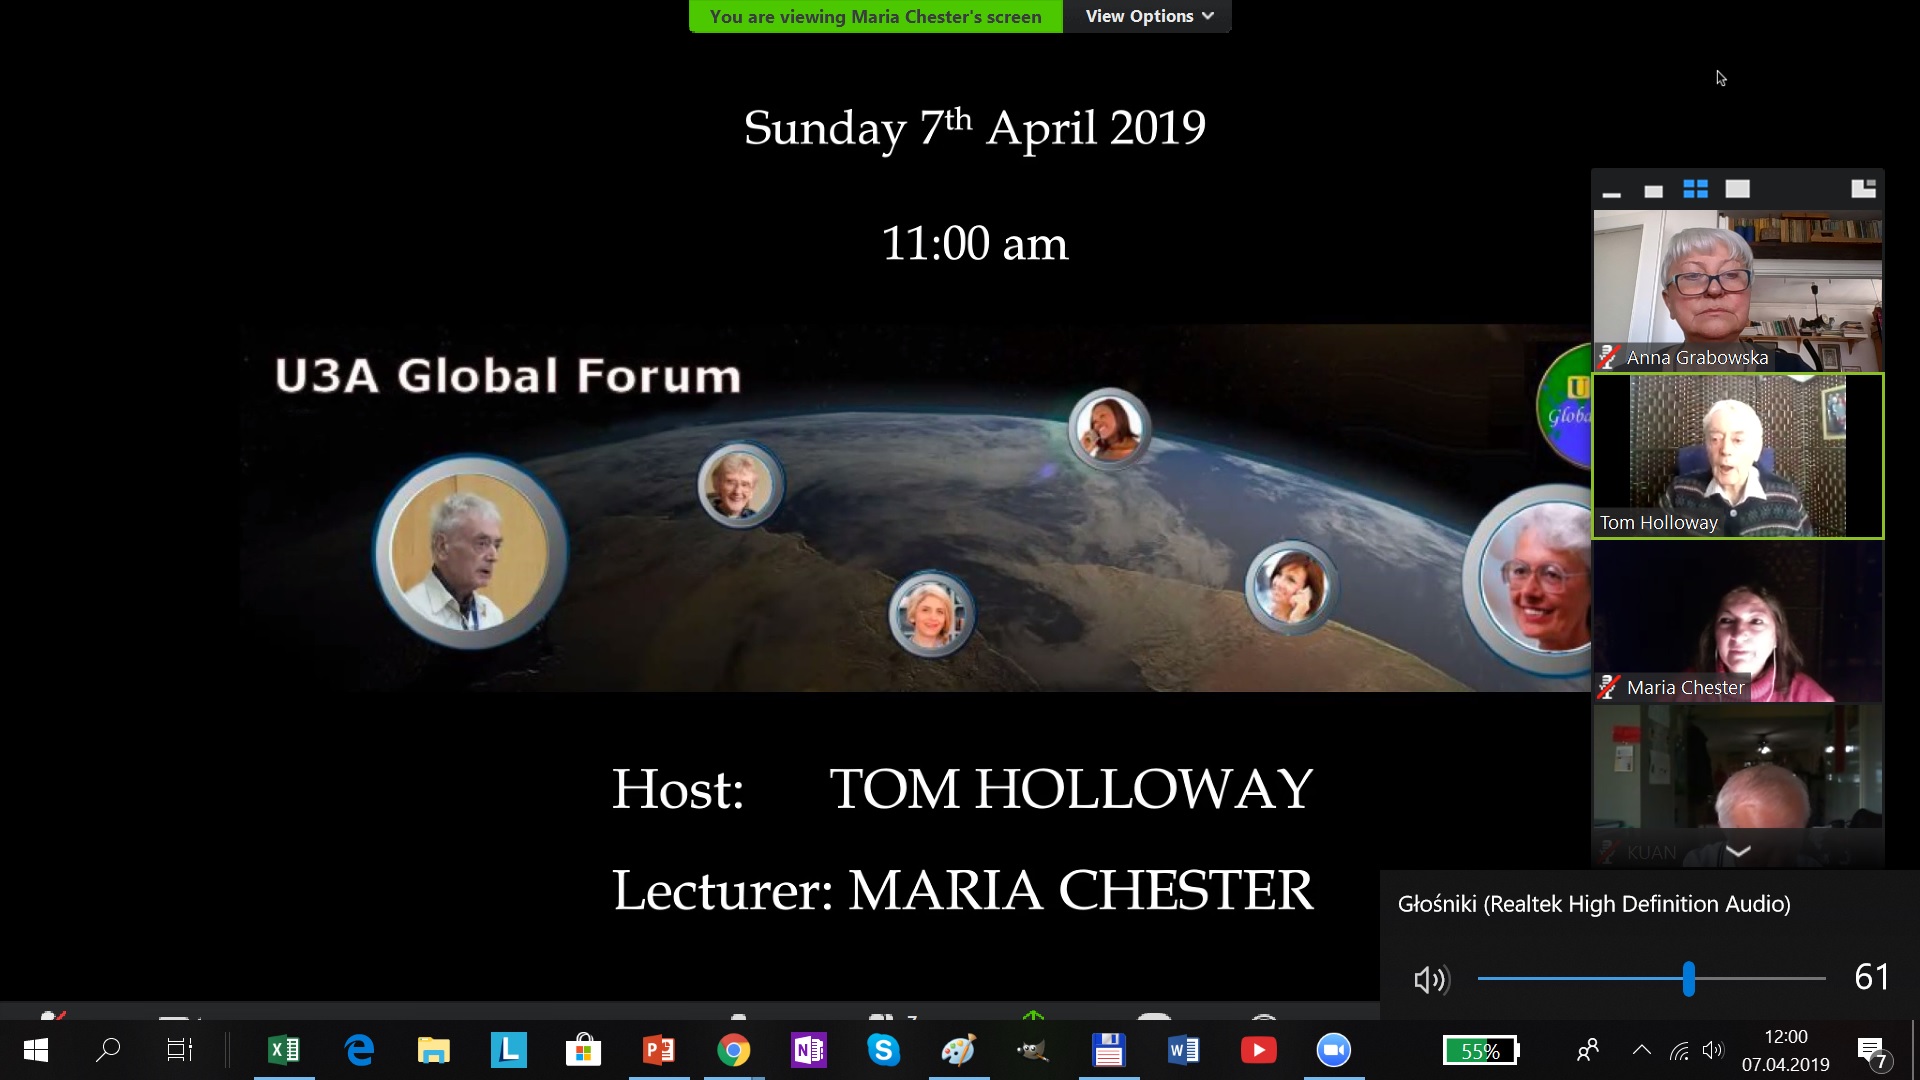Switch to the large single video view icon
Image resolution: width=1920 pixels, height=1080 pixels.
click(1738, 189)
